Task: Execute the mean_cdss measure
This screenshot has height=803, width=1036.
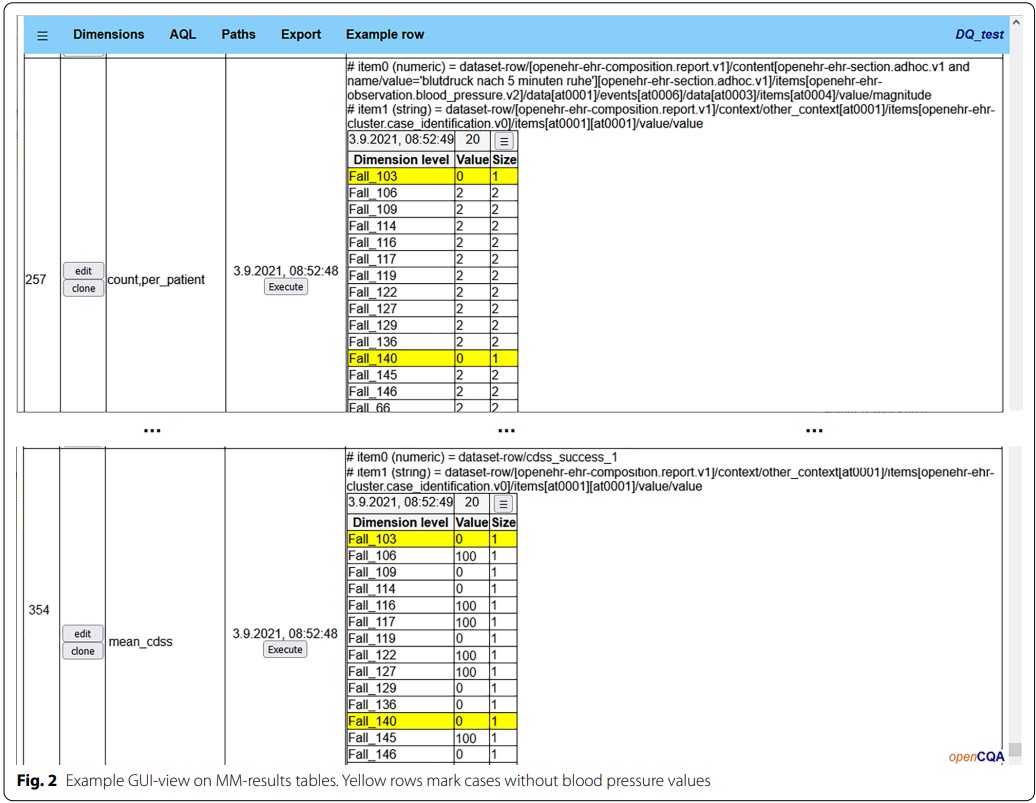Action: click(285, 650)
